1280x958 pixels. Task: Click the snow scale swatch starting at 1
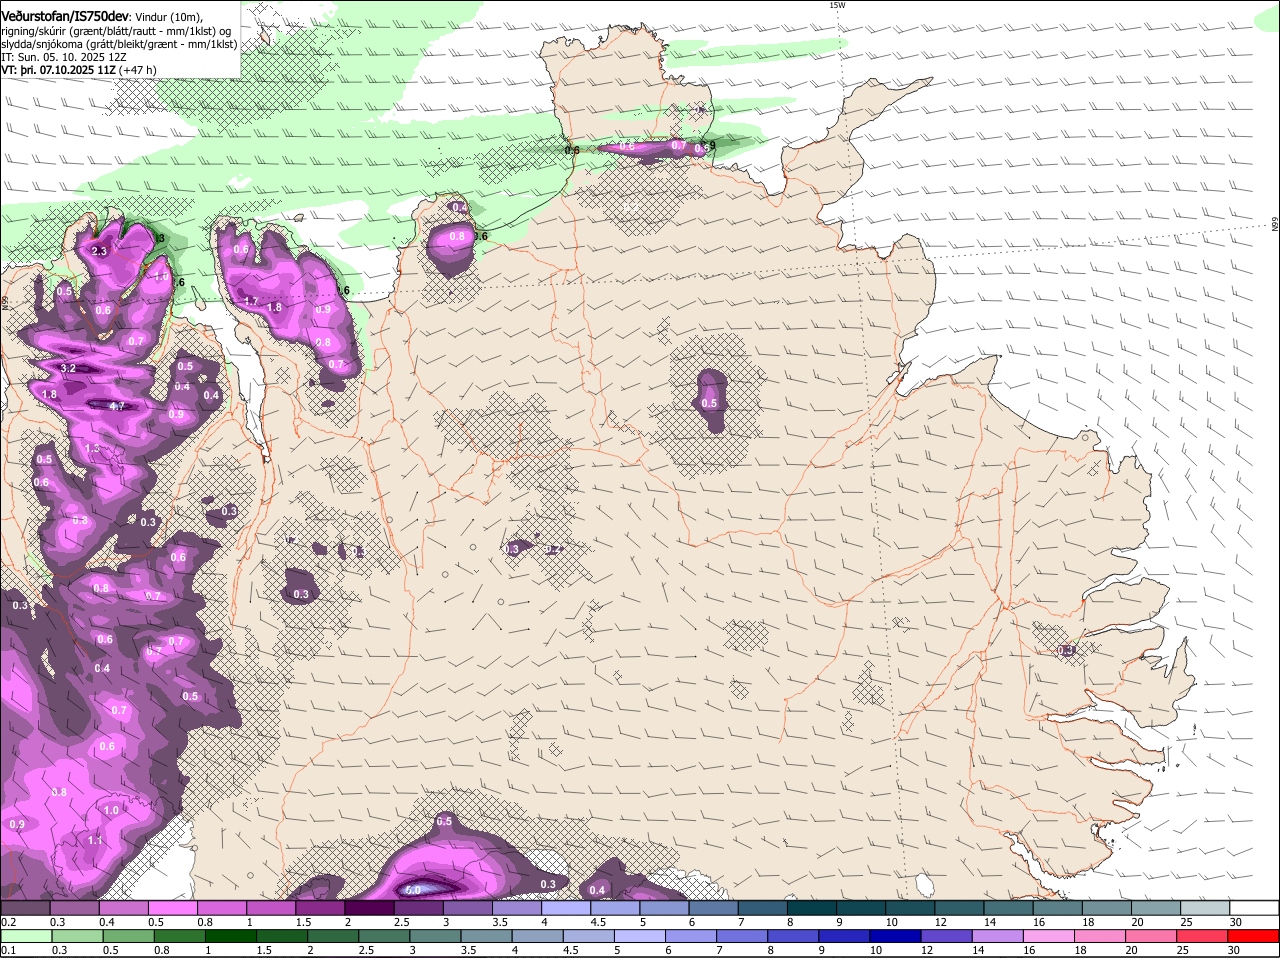coord(270,907)
